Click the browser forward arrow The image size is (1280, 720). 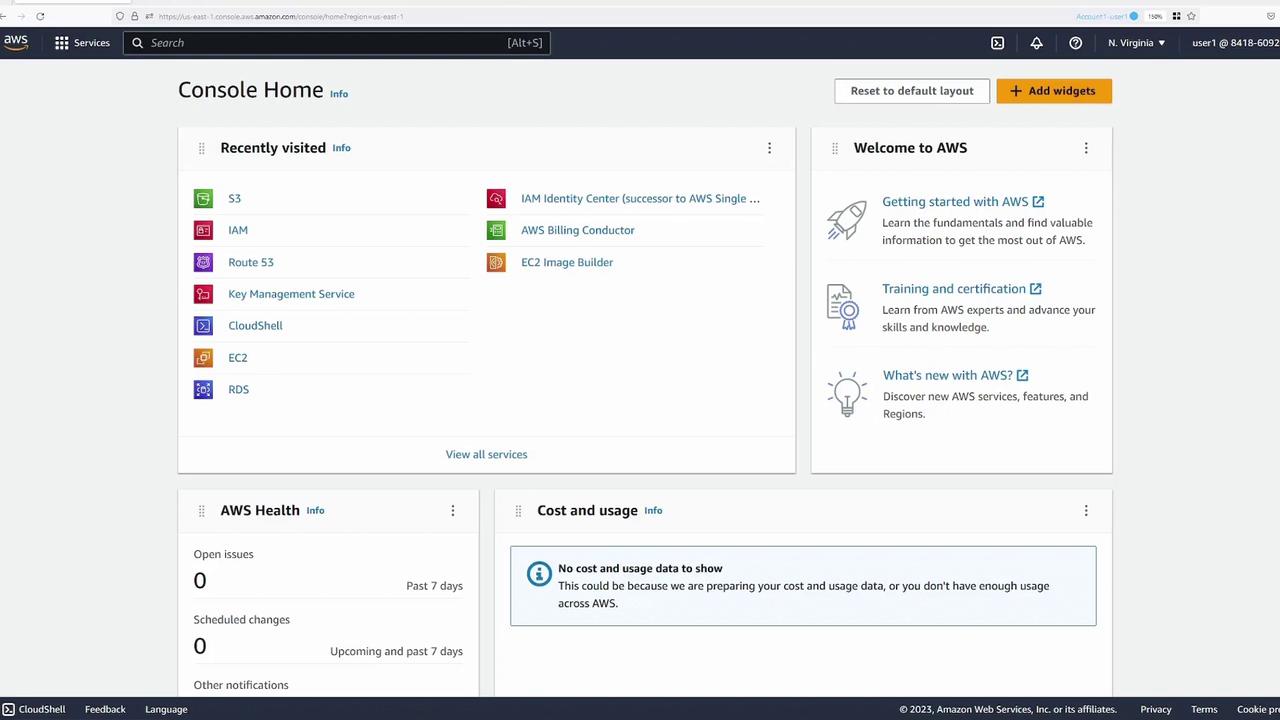click(x=21, y=16)
